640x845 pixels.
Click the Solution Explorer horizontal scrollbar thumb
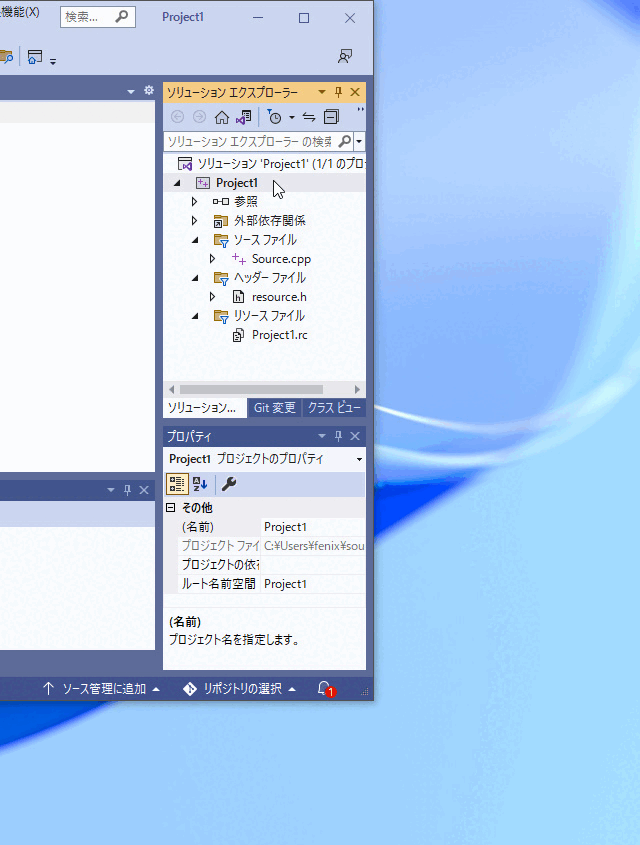(x=251, y=389)
